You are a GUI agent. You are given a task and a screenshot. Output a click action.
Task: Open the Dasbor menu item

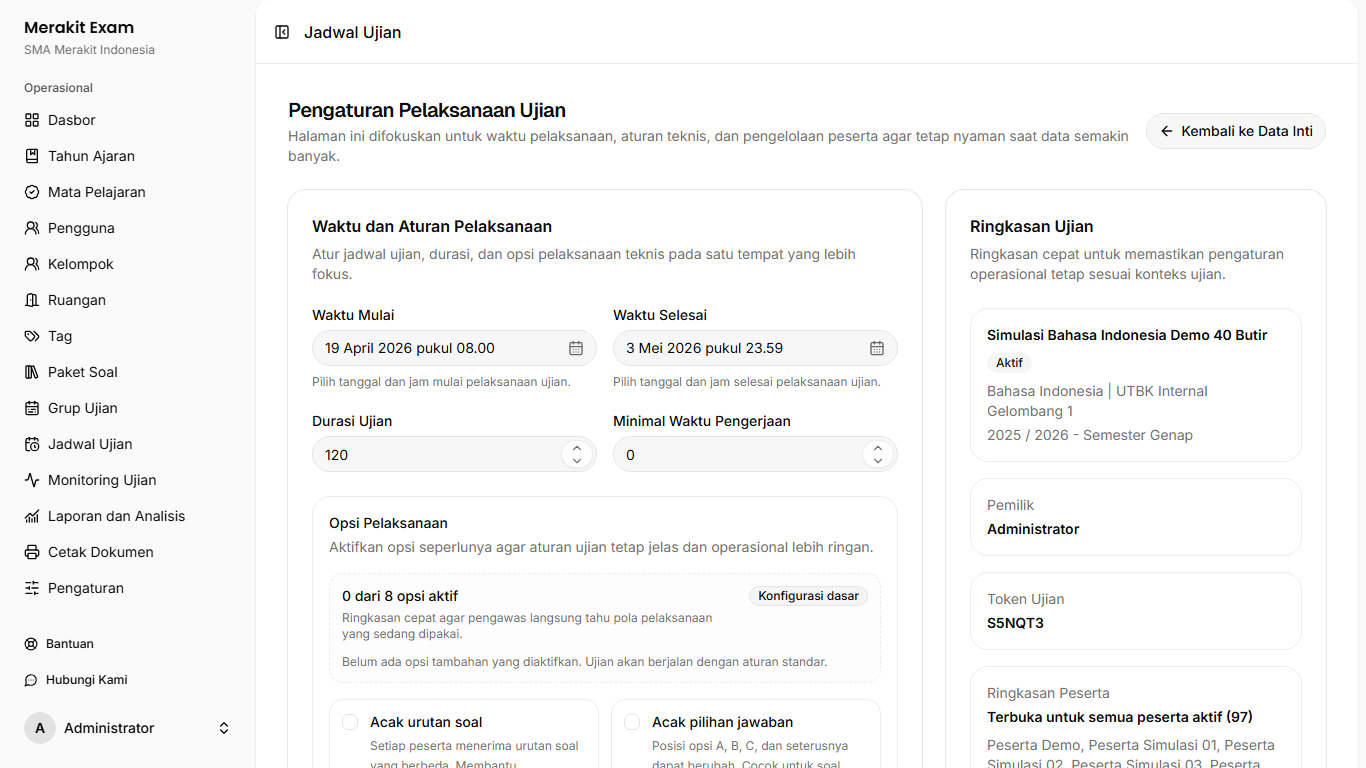tap(128, 120)
